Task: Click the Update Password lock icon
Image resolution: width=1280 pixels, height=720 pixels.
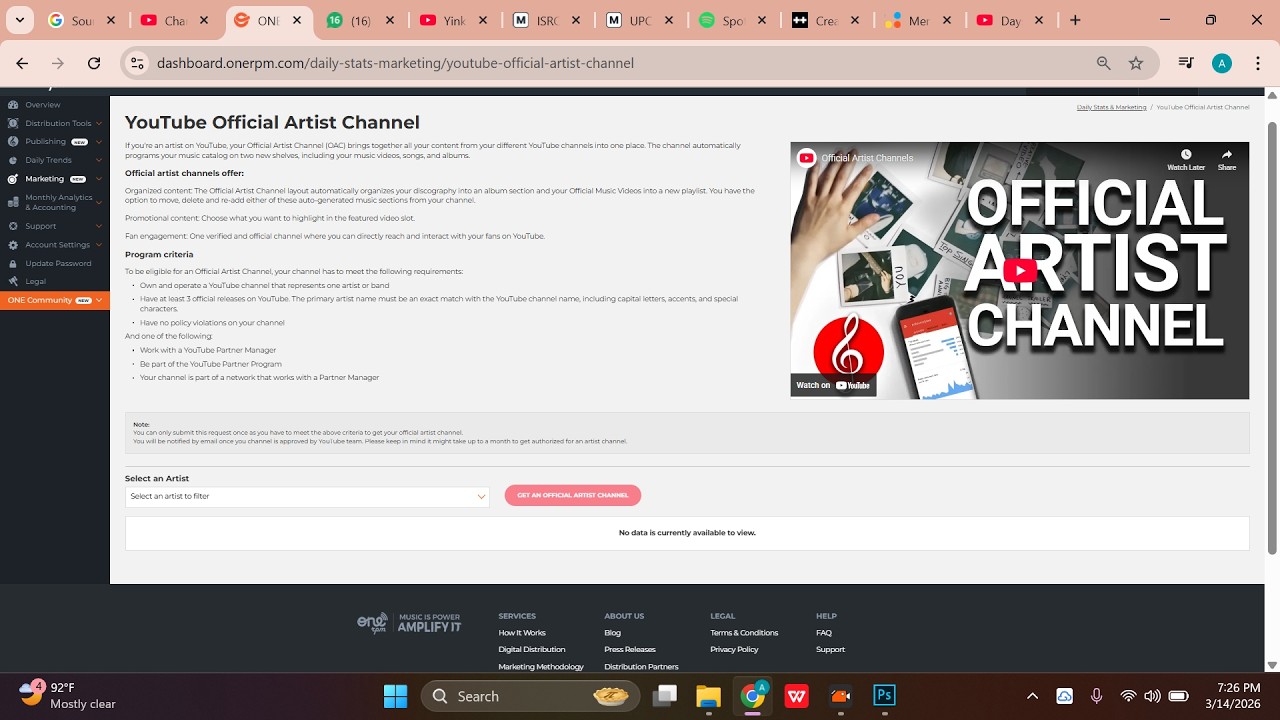Action: tap(13, 263)
